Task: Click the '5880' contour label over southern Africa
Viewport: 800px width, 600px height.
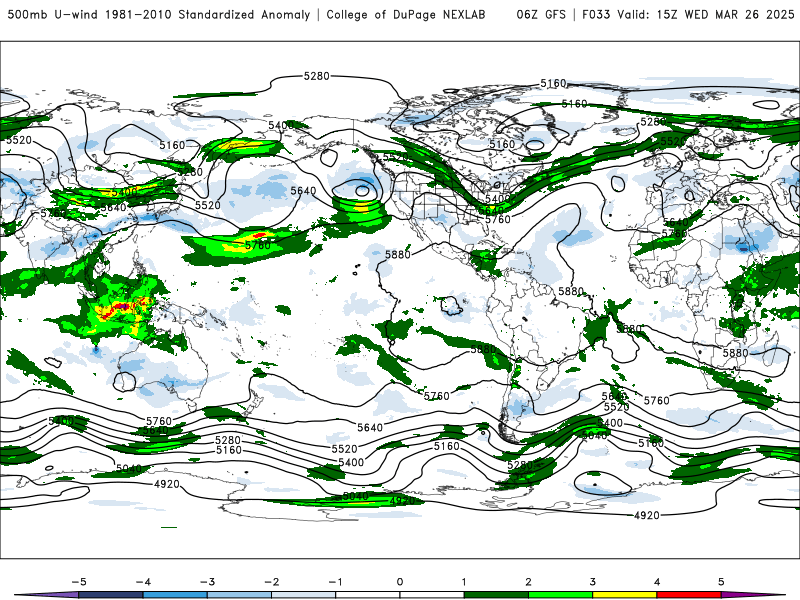Action: click(x=735, y=353)
